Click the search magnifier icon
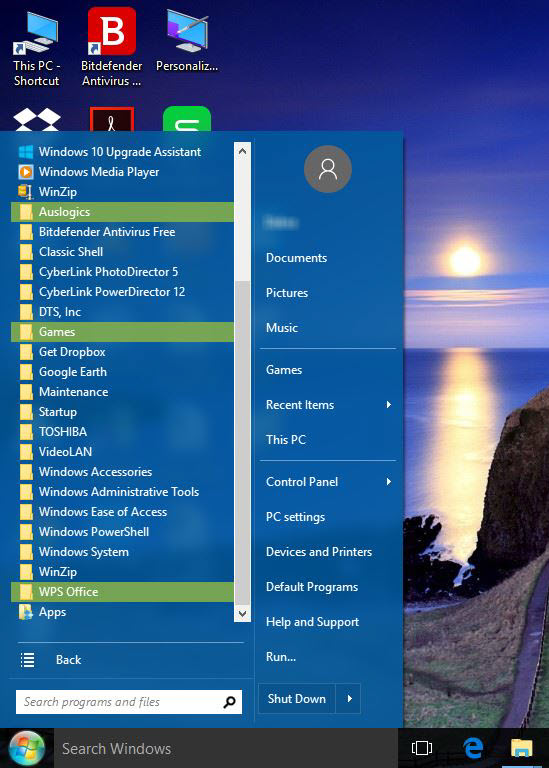The image size is (549, 768). tap(229, 702)
